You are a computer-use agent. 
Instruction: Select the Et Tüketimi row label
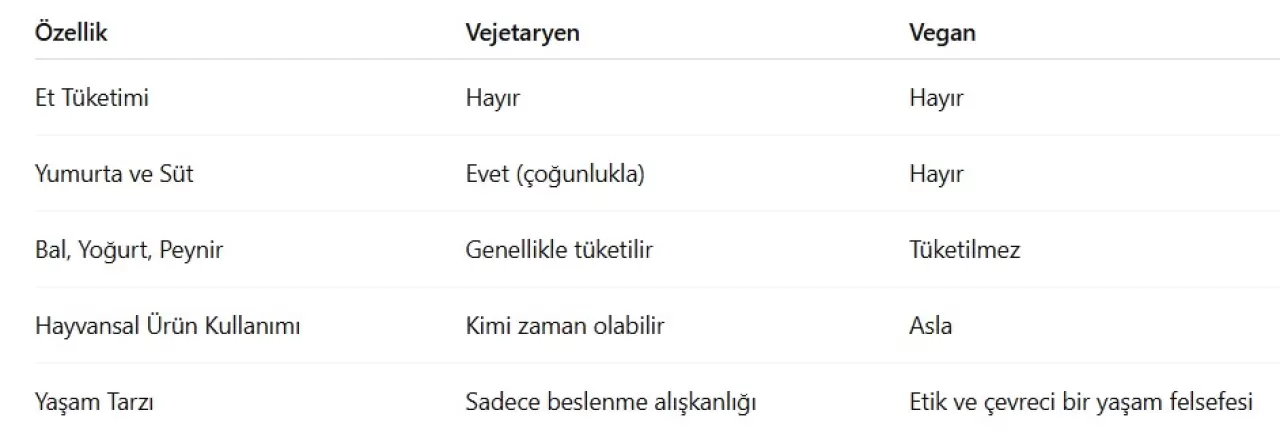click(92, 98)
